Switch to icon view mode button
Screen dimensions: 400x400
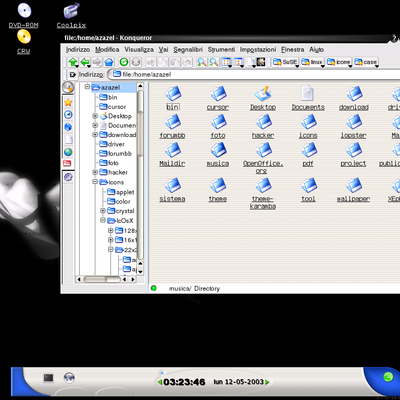[227, 62]
